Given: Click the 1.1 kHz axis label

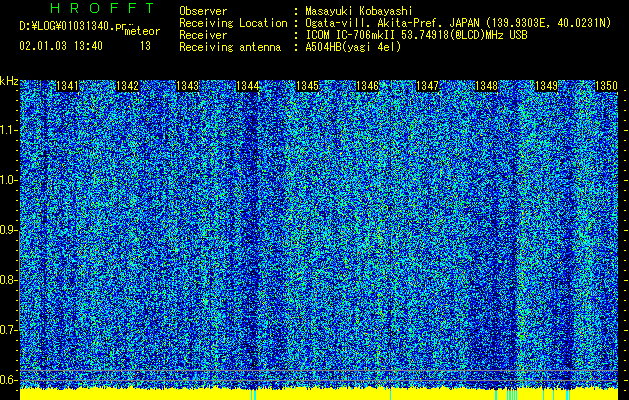Looking at the screenshot, I should click(x=8, y=130).
